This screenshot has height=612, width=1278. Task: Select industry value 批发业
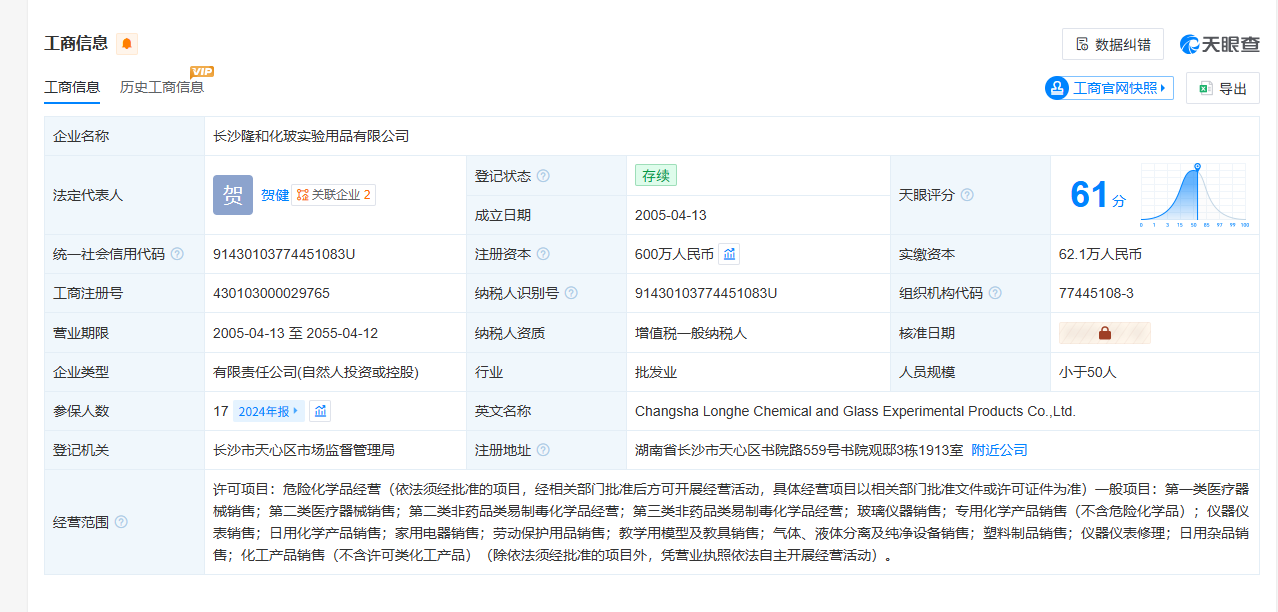656,372
